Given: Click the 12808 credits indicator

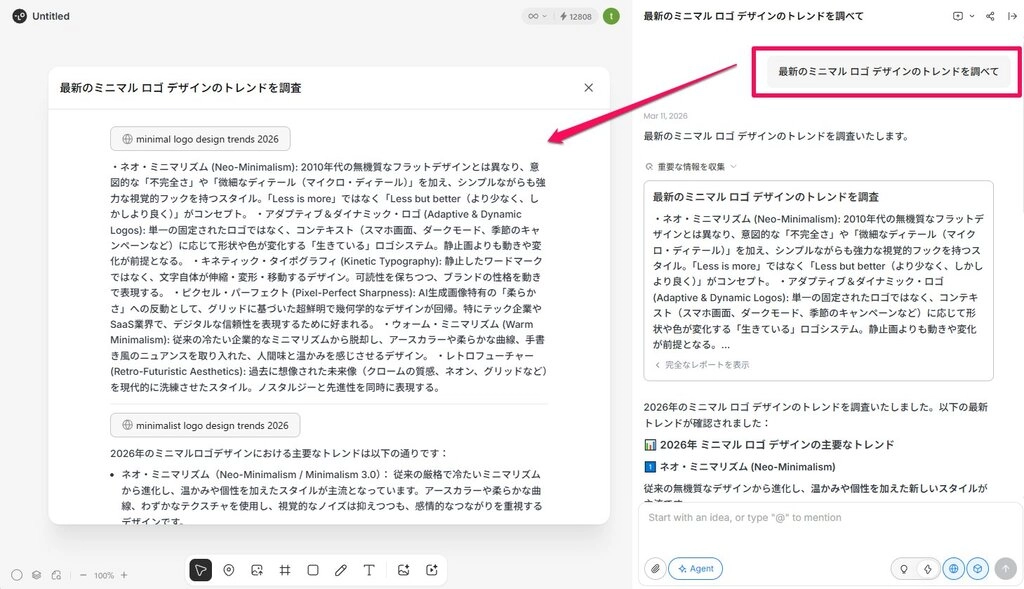Looking at the screenshot, I should [x=575, y=16].
